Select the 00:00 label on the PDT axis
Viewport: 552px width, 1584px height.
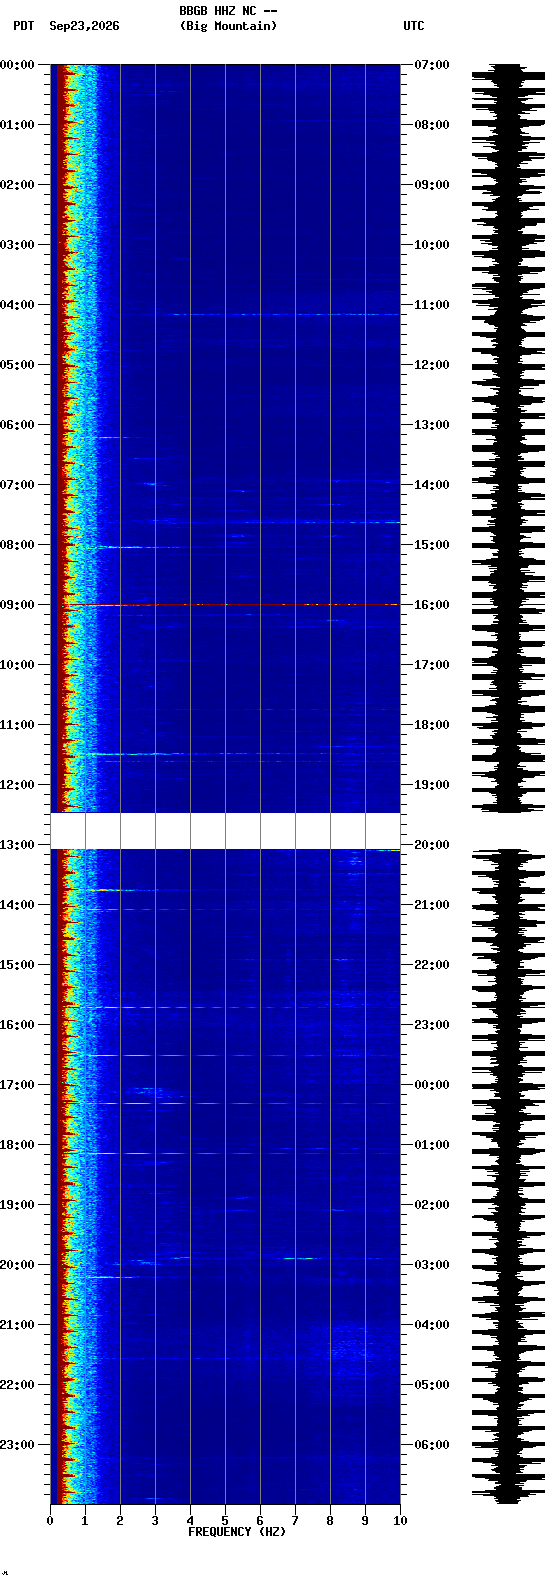pyautogui.click(x=18, y=65)
